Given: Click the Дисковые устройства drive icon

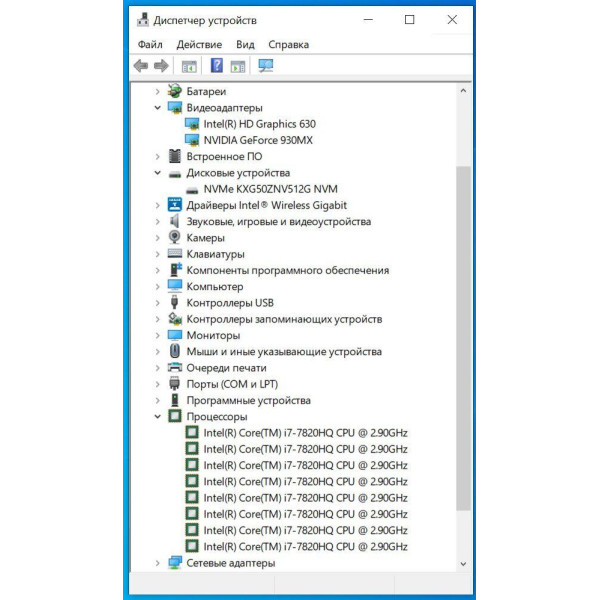Looking at the screenshot, I should (x=175, y=174).
